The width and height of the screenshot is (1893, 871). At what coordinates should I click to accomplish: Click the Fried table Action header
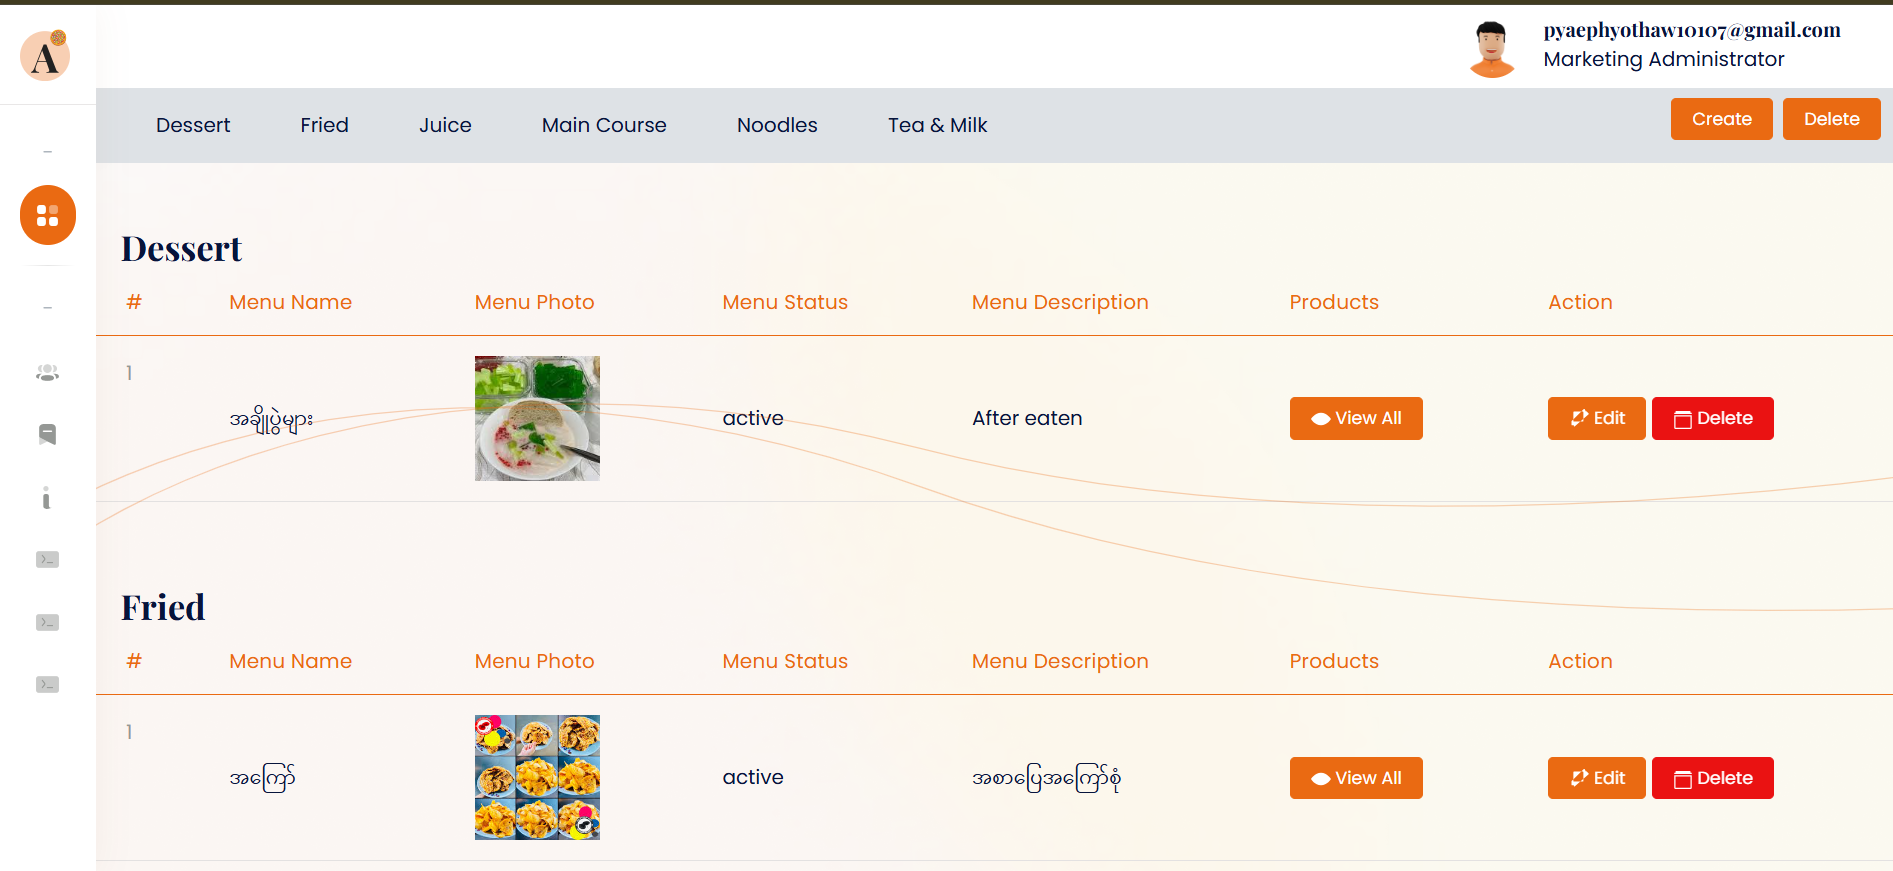pos(1580,661)
